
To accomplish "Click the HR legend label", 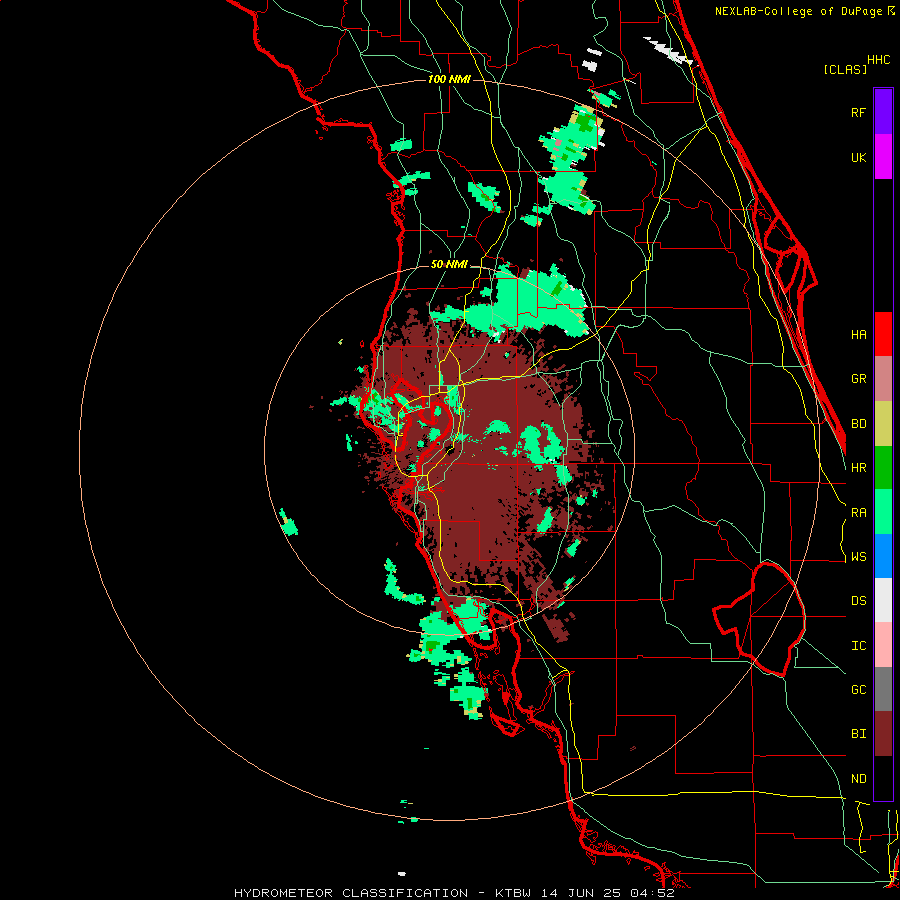I will tap(859, 468).
